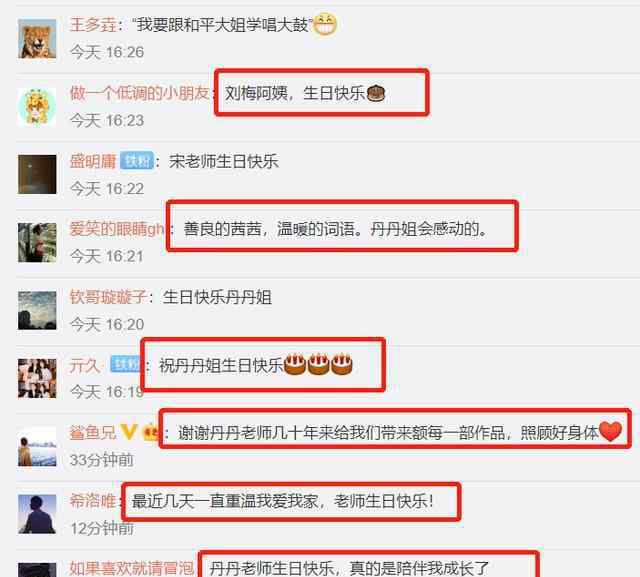The image size is (640, 577).
Task: Click the cartoon giraffe avatar
Action: (37, 107)
